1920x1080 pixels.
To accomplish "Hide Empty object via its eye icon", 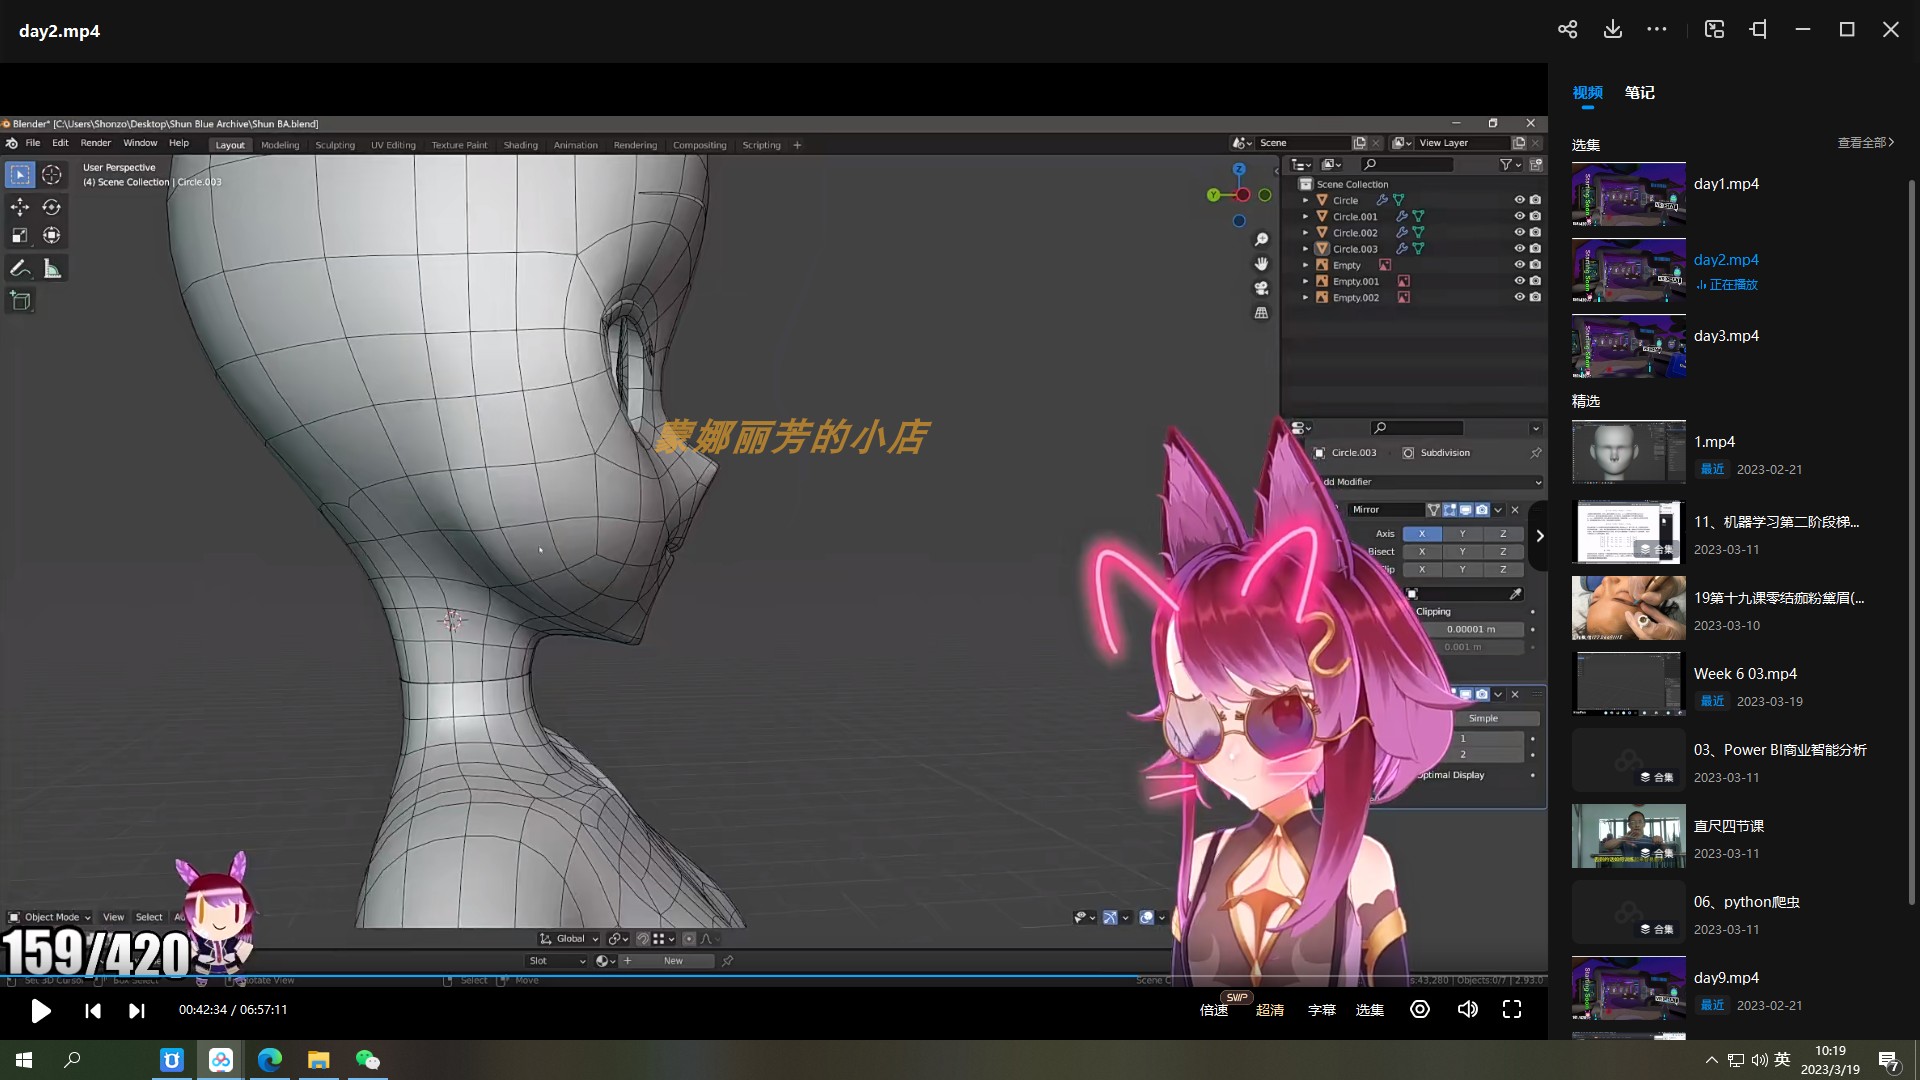I will [x=1519, y=265].
